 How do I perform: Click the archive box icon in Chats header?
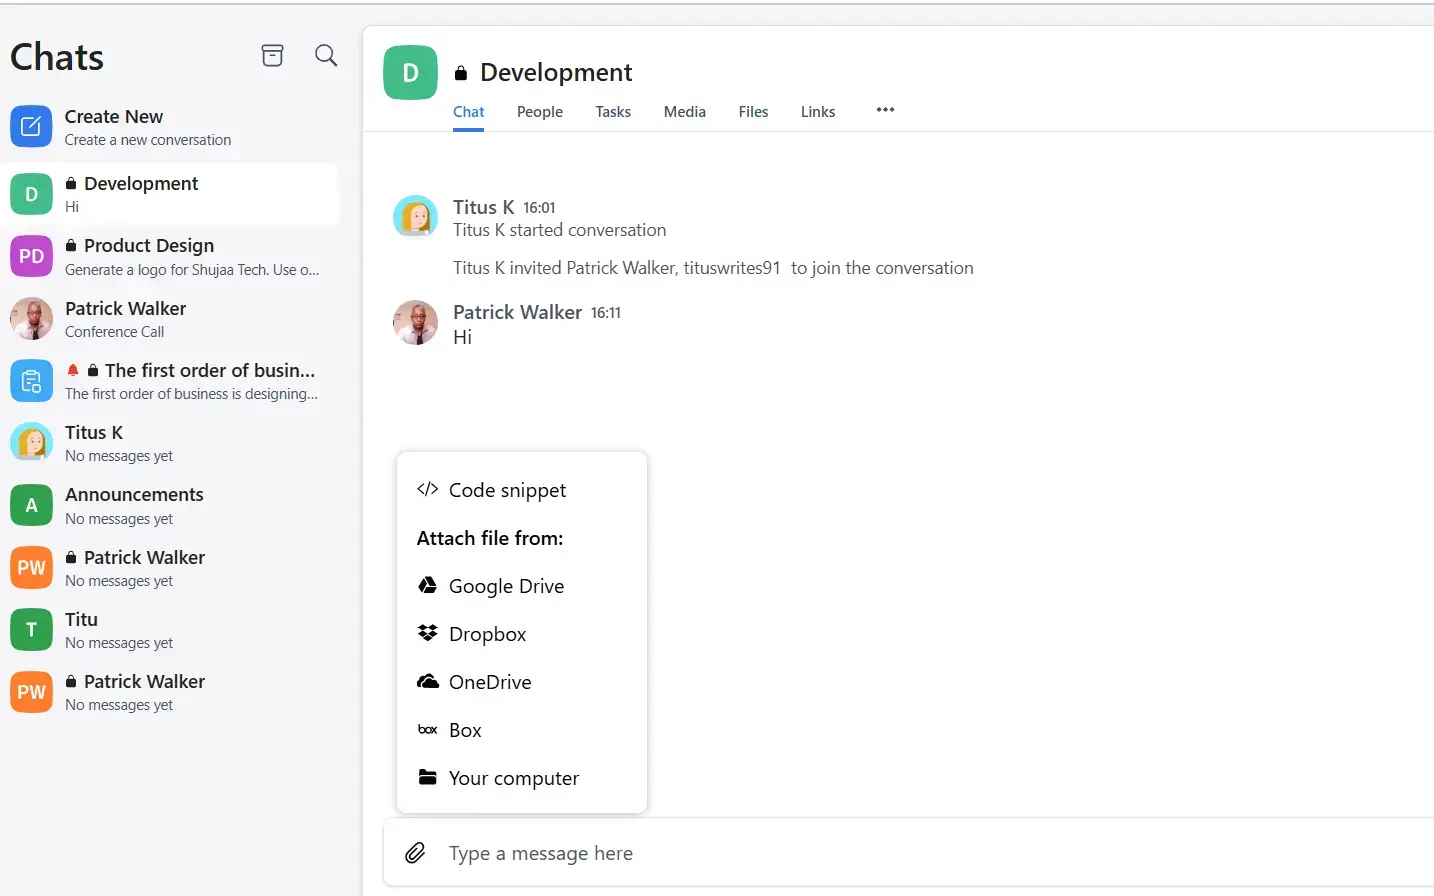coord(272,56)
